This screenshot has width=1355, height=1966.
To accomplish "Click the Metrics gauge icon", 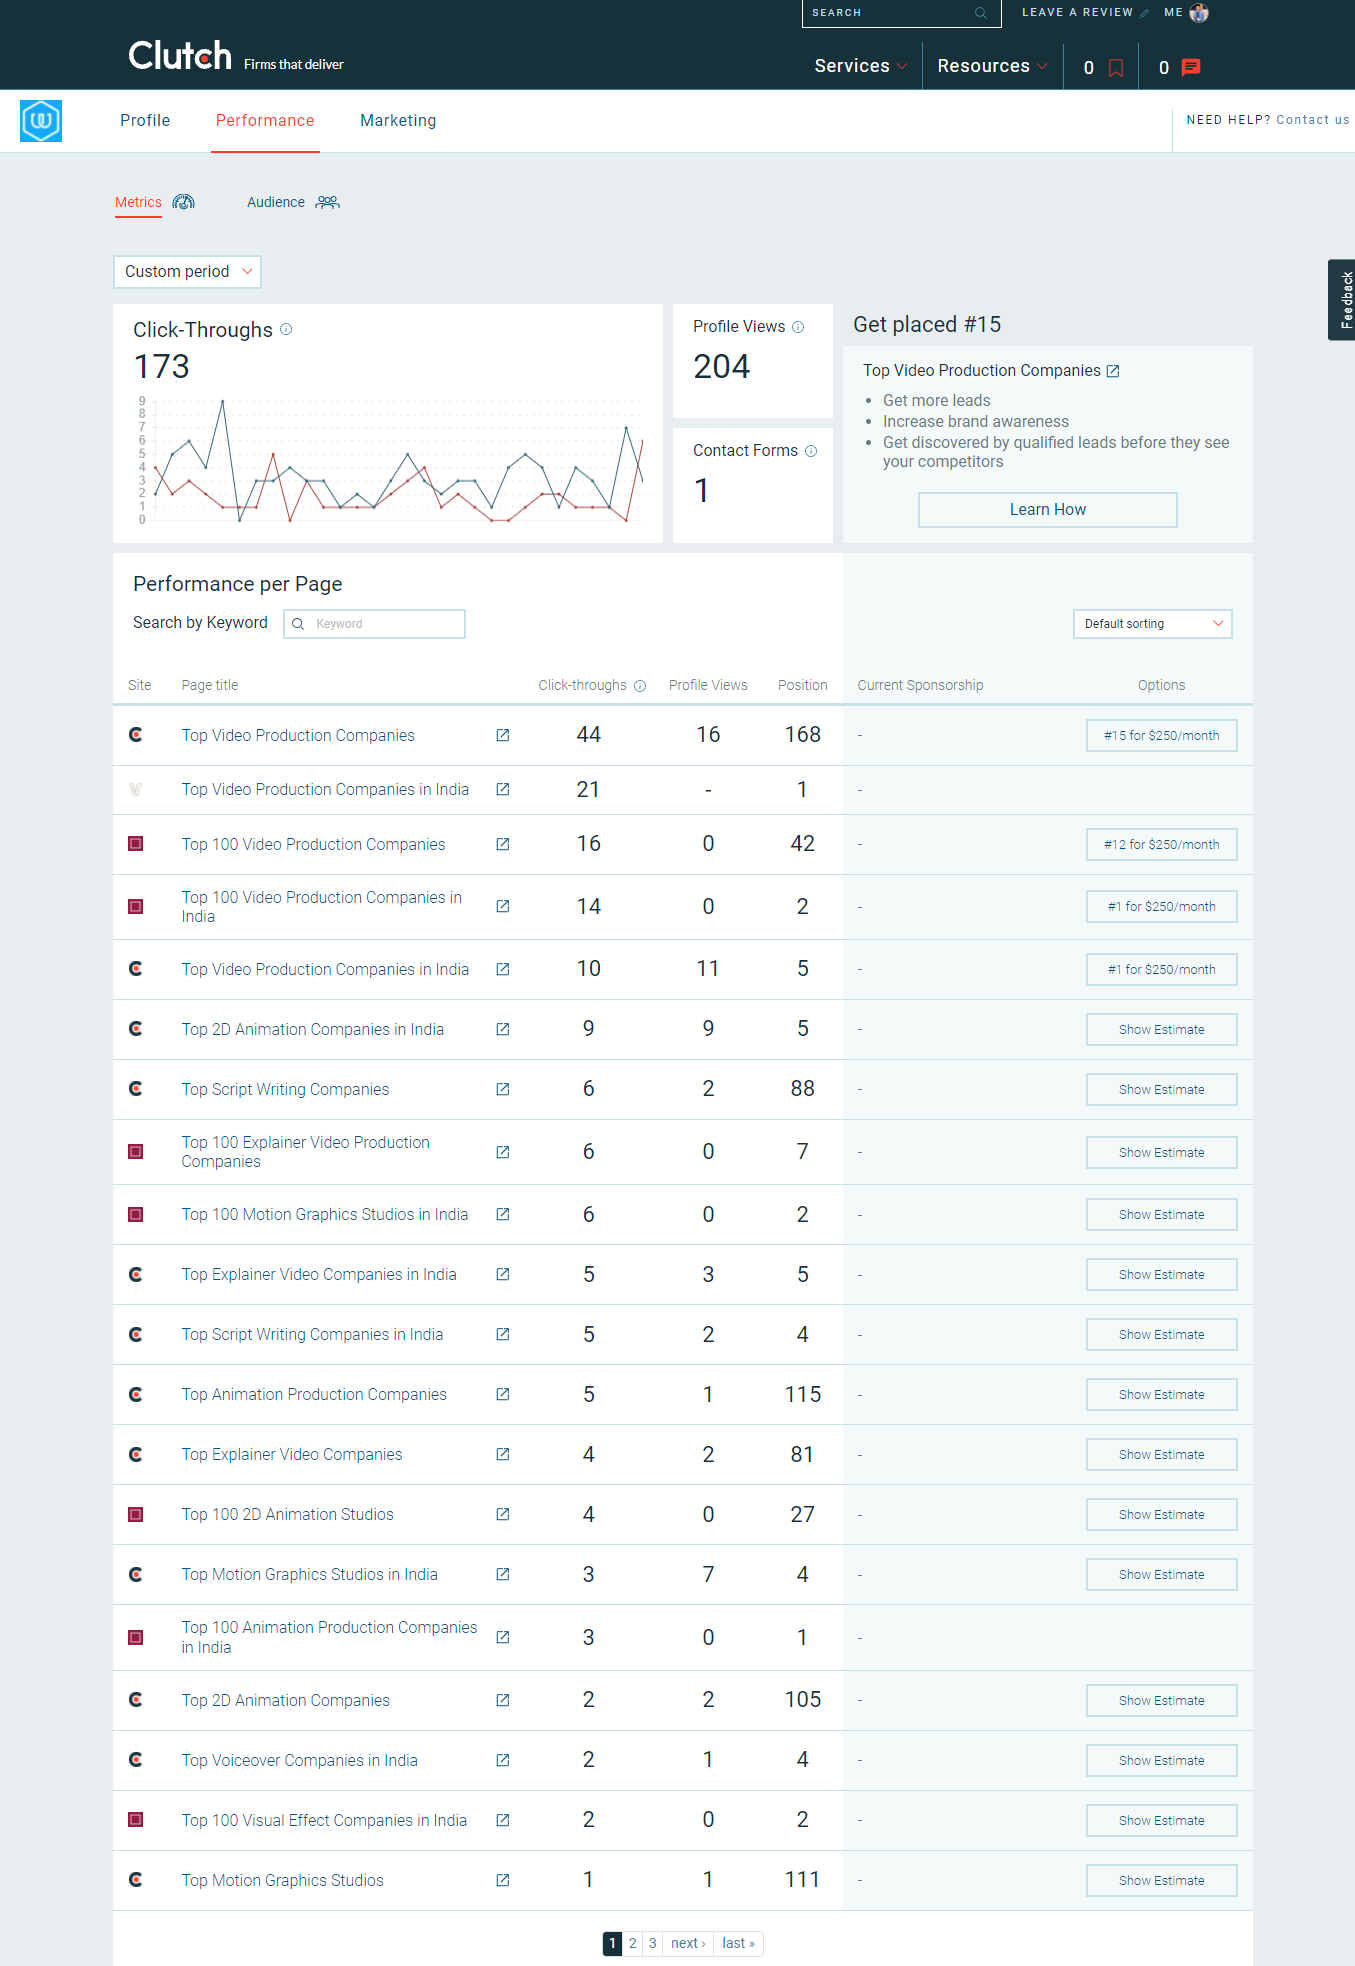I will 184,202.
